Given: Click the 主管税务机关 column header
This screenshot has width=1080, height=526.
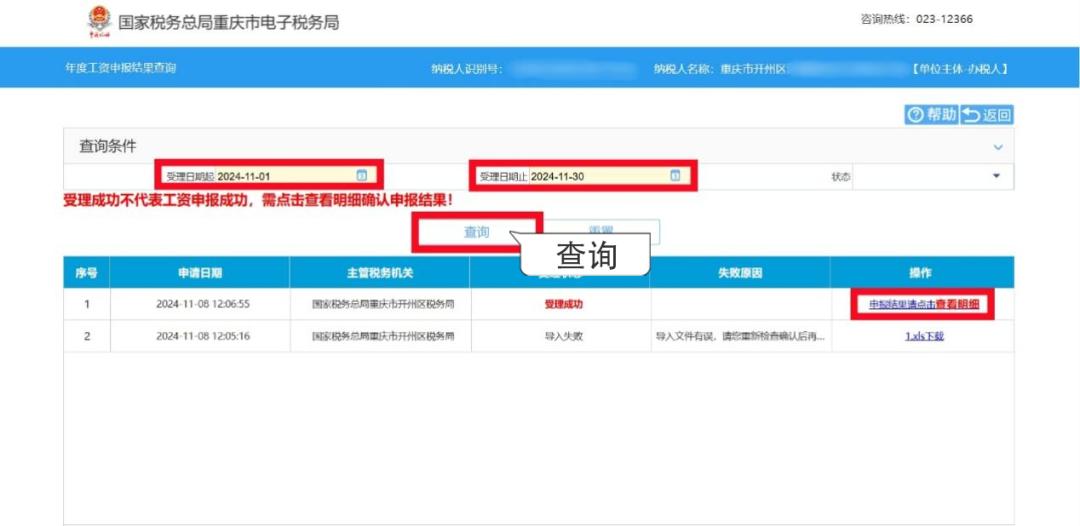Looking at the screenshot, I should (380, 273).
